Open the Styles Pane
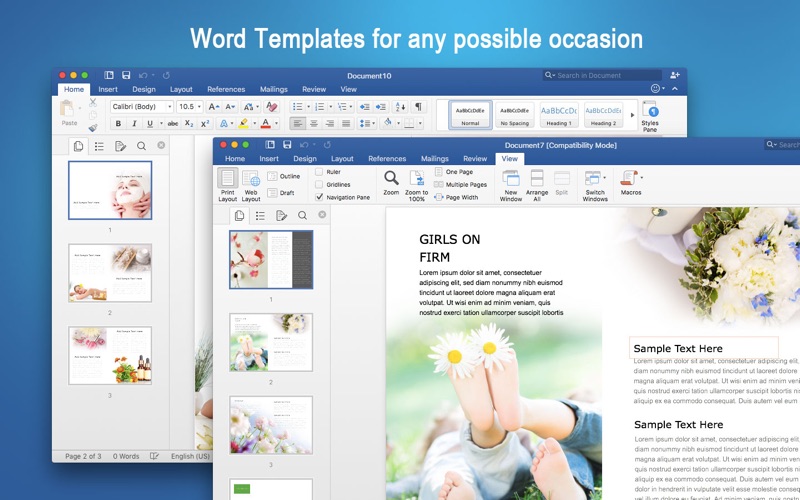Image resolution: width=800 pixels, height=500 pixels. 650,116
